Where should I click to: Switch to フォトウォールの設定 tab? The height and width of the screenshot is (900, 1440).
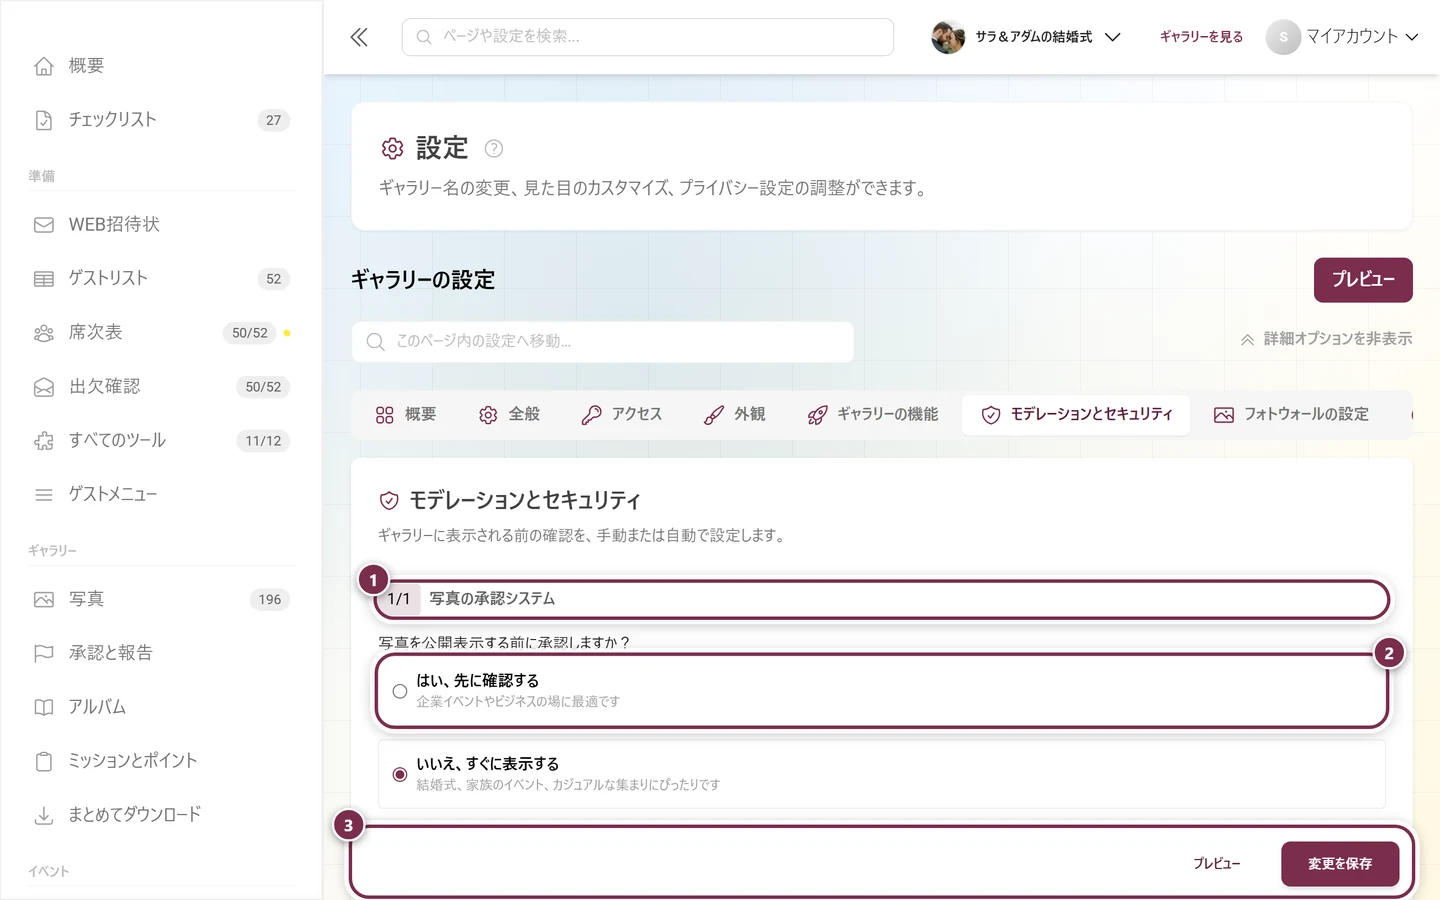pos(1292,415)
